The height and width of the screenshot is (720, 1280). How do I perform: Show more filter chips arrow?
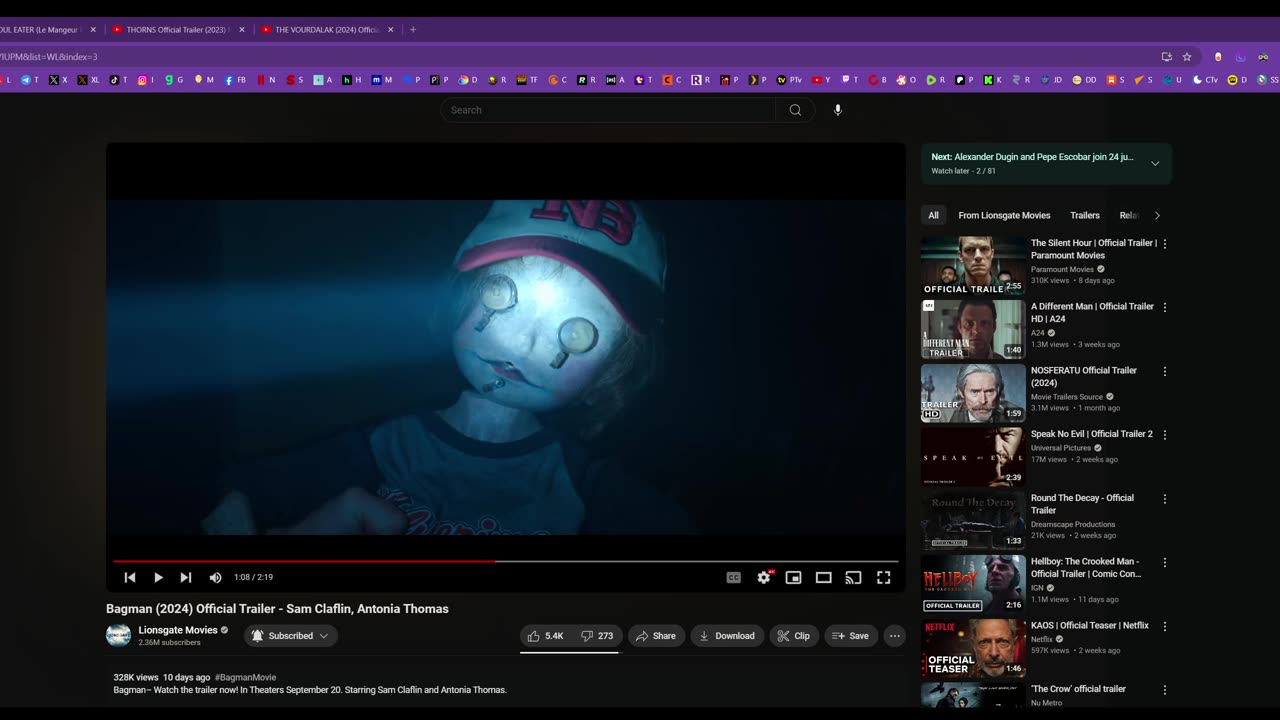(1157, 215)
